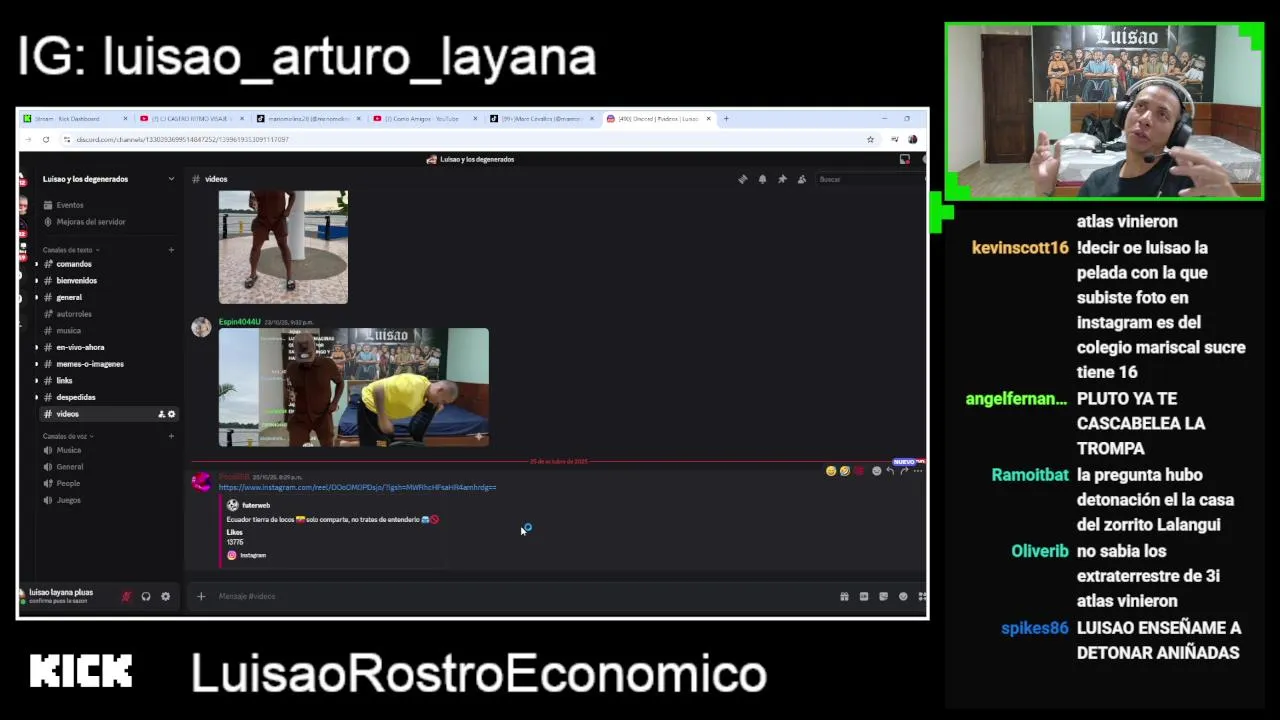Reply to the hovered message
The image size is (1280, 720).
click(x=890, y=470)
